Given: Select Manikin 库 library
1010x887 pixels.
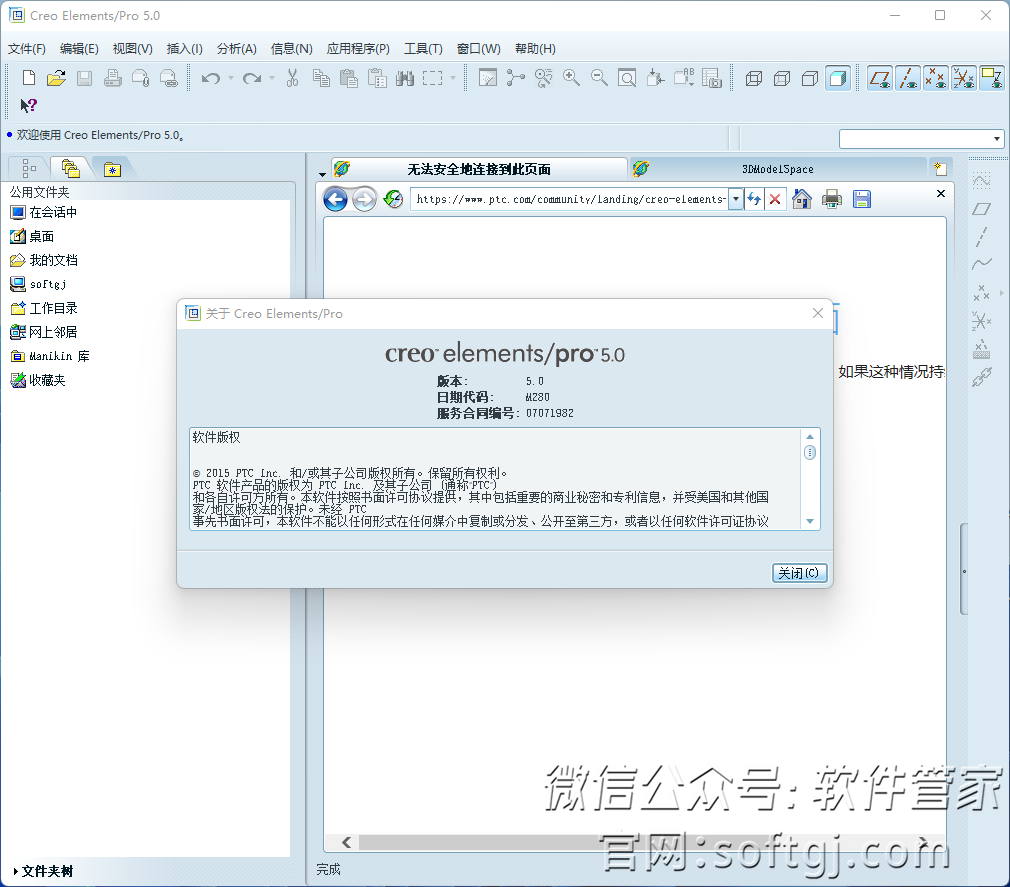Looking at the screenshot, I should (50, 356).
